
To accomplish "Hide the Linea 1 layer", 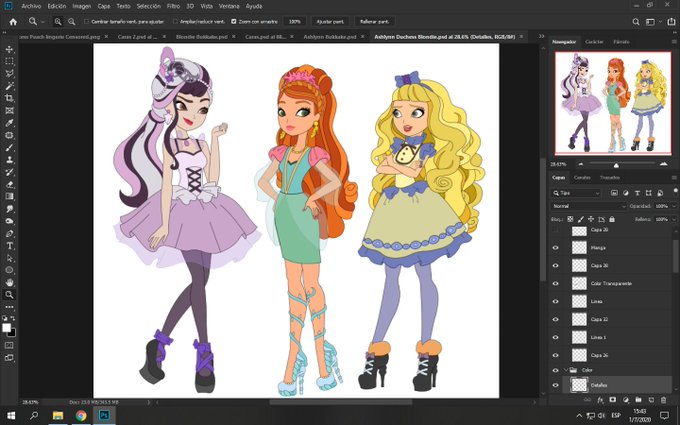I will pyautogui.click(x=555, y=337).
